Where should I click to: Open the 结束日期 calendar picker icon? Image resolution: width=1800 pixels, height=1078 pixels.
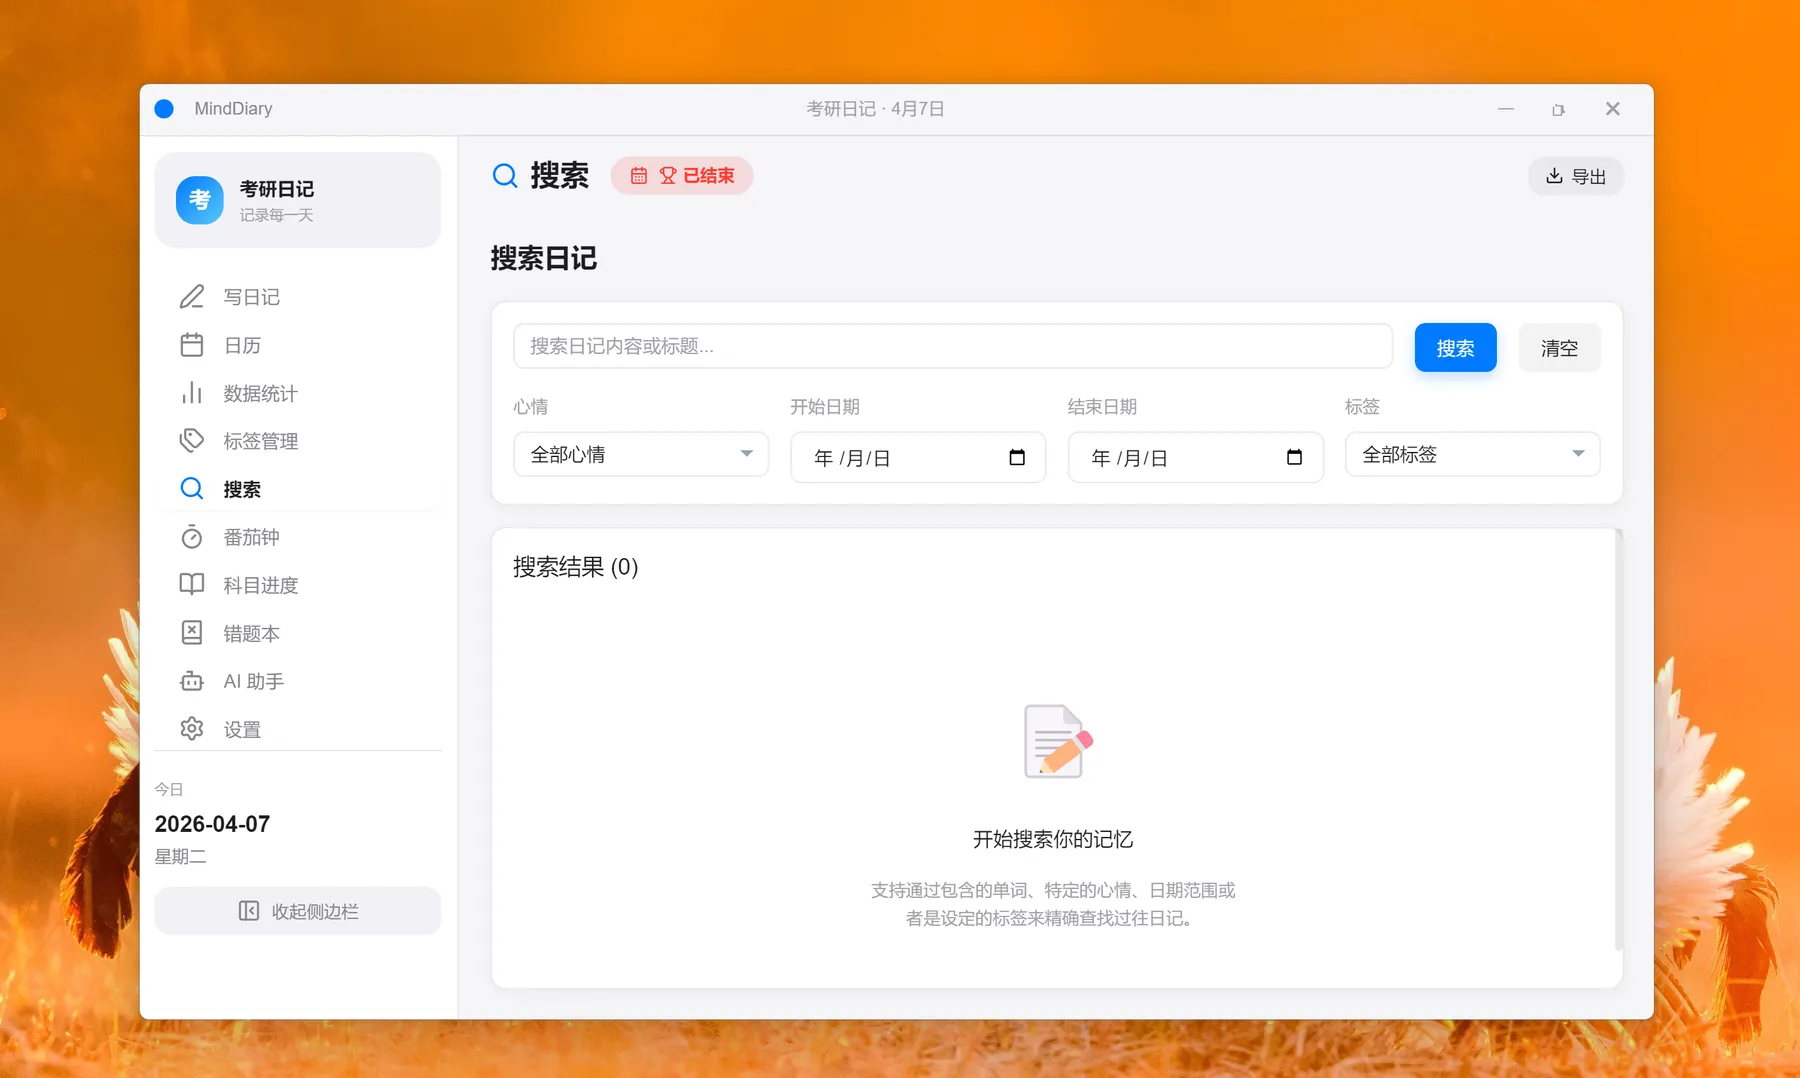pyautogui.click(x=1294, y=458)
